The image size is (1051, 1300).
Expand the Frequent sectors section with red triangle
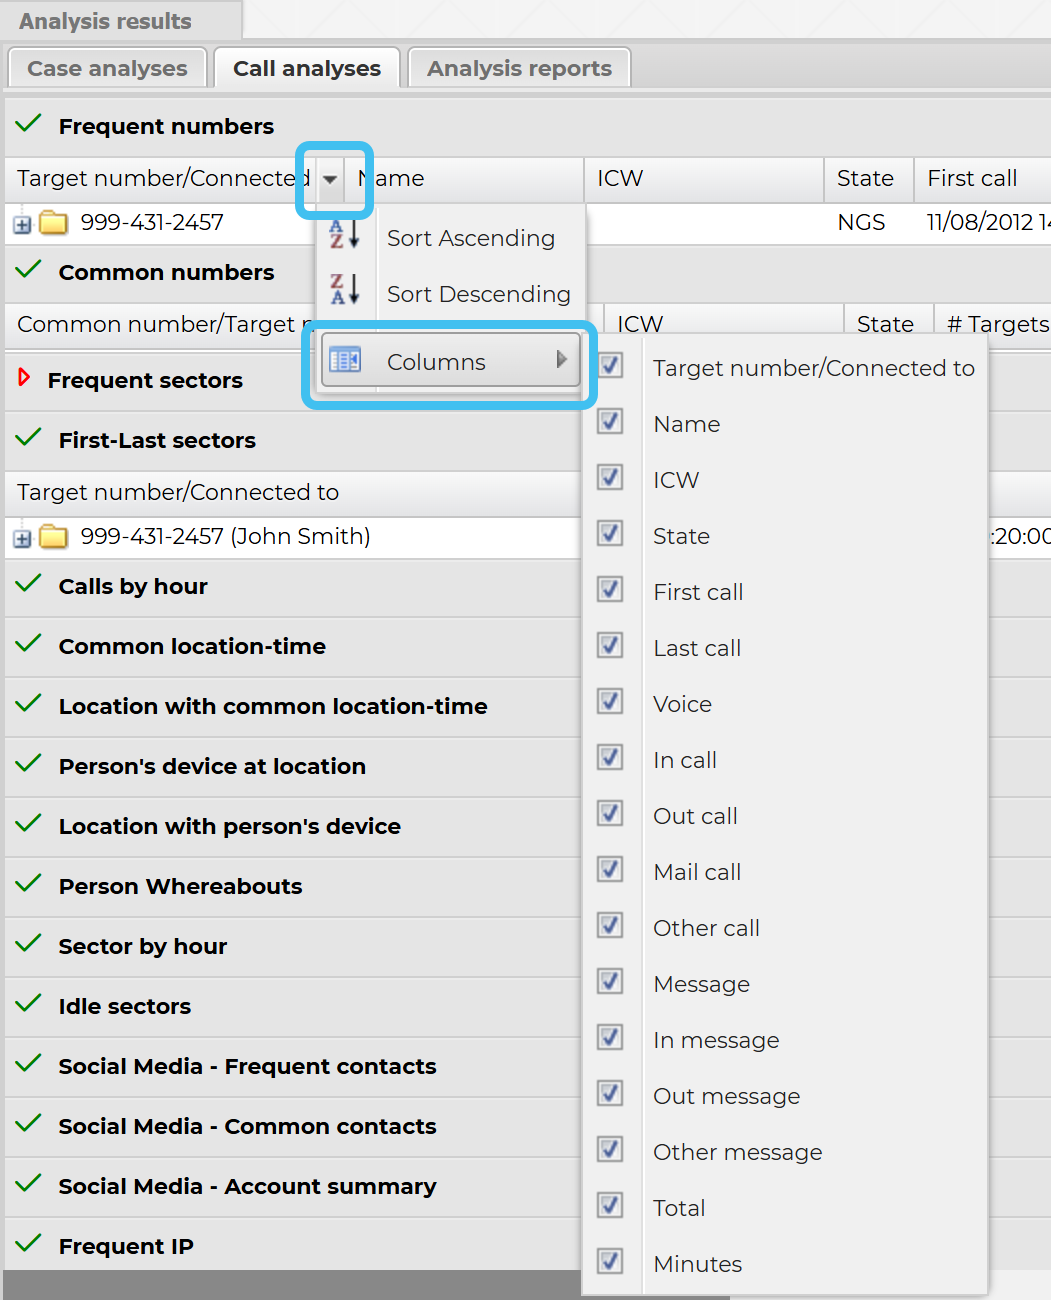(24, 378)
